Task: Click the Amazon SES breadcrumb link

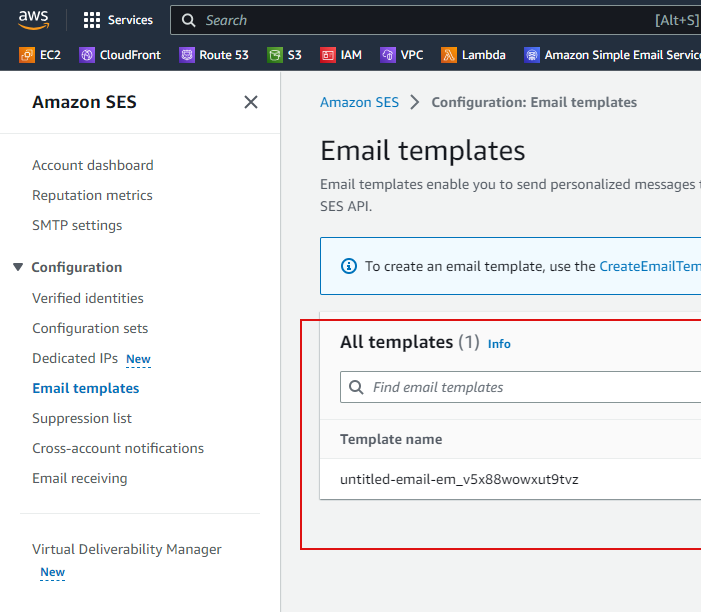Action: pos(359,102)
